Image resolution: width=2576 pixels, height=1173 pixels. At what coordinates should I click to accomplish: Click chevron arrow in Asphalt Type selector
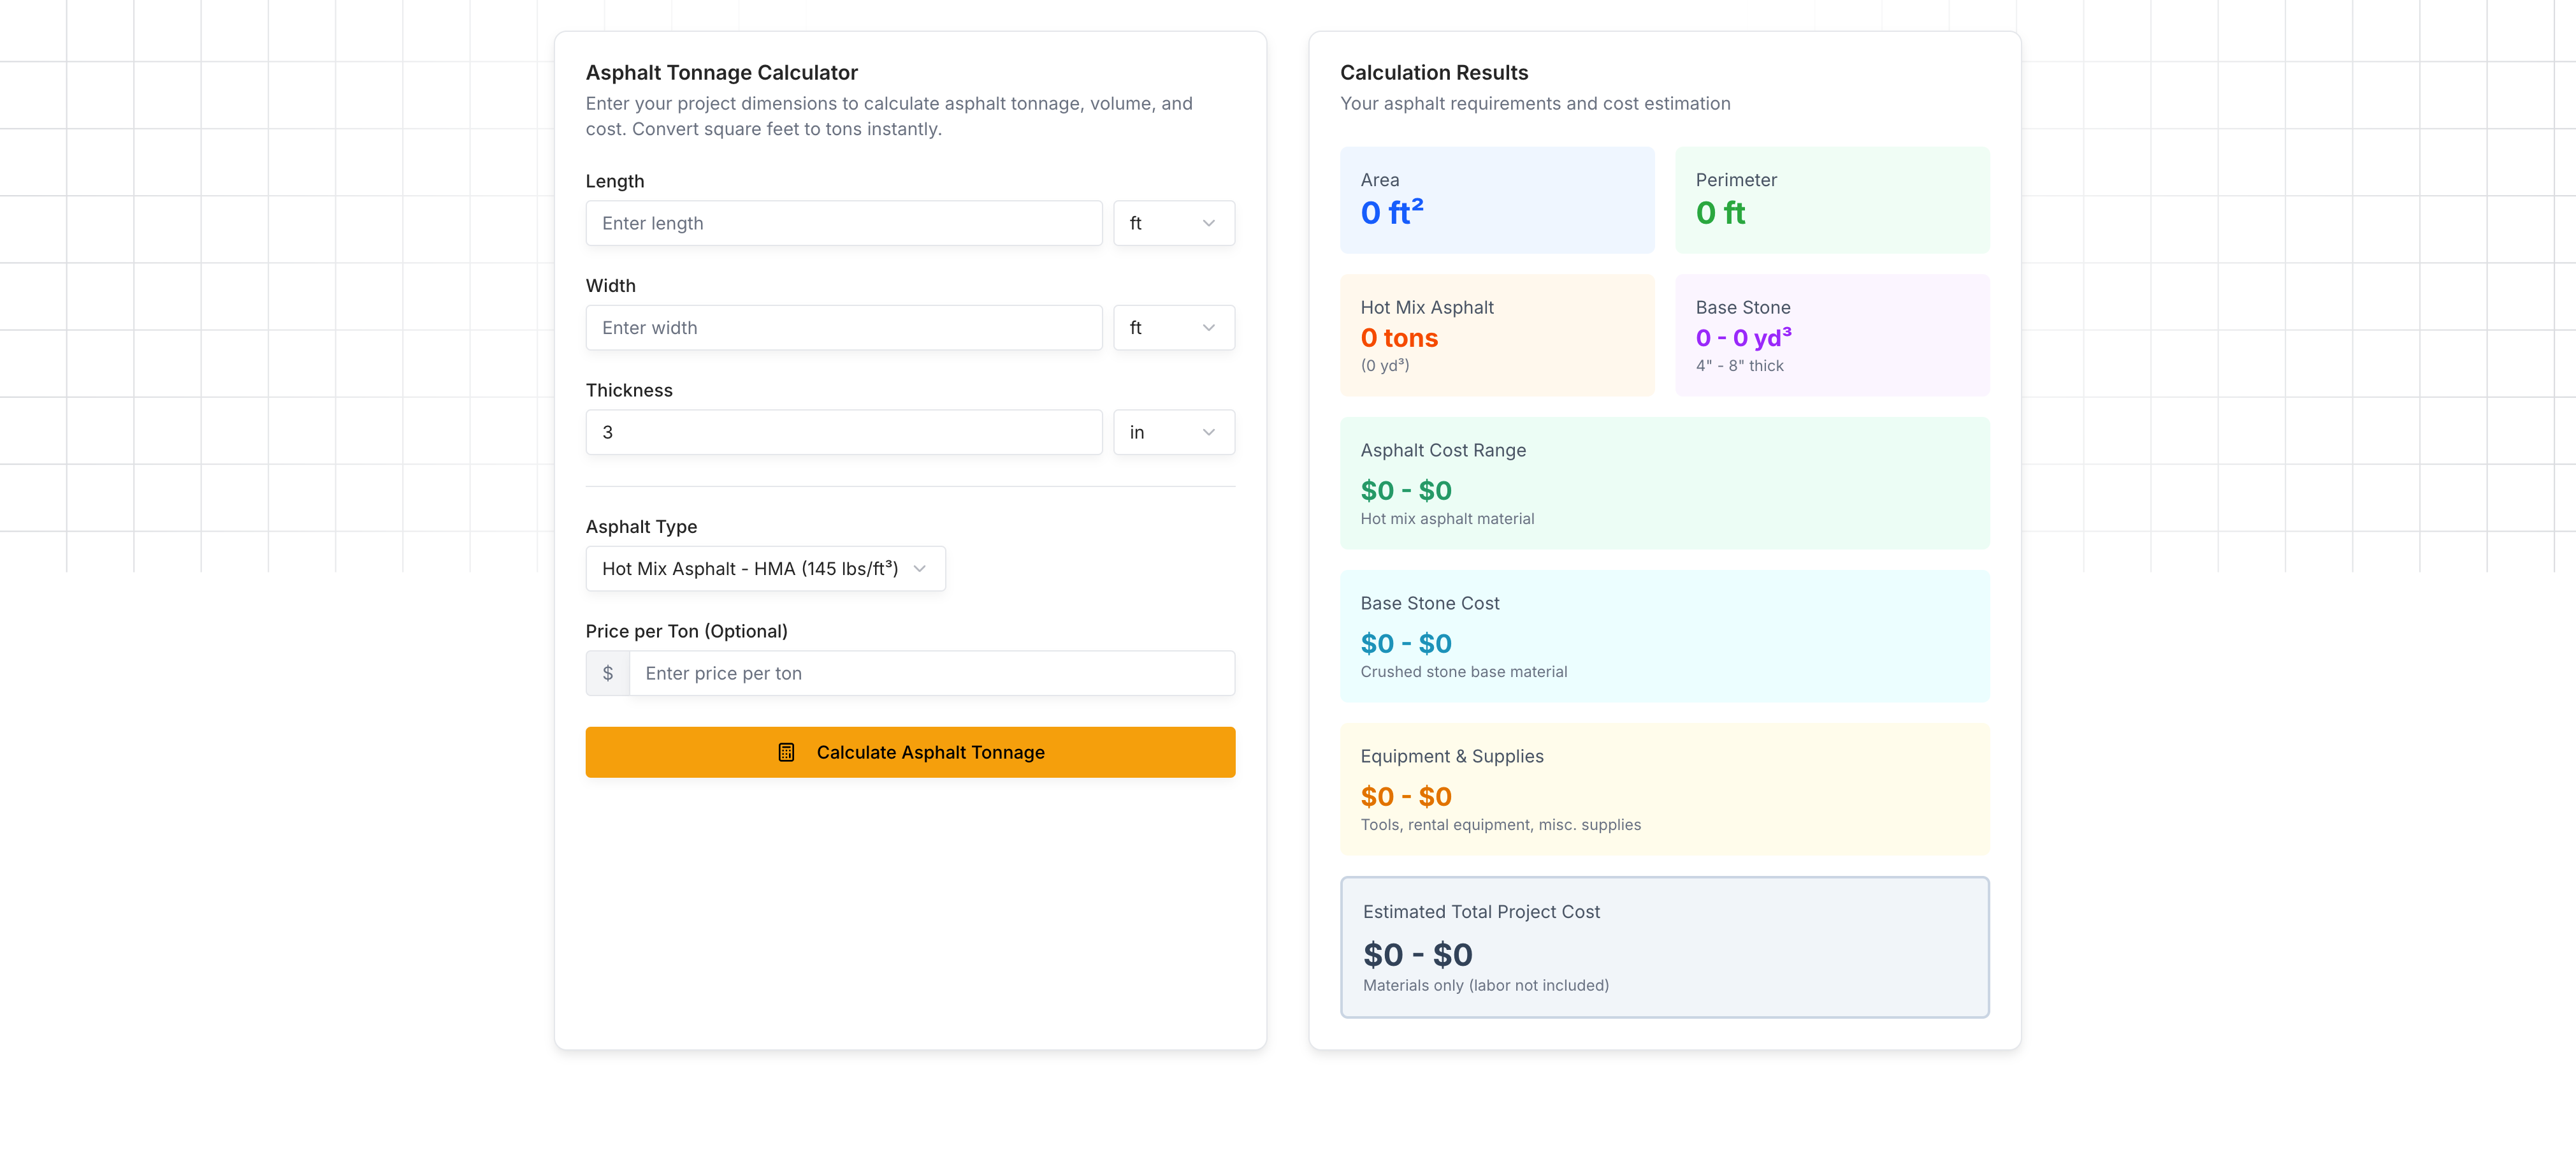919,569
